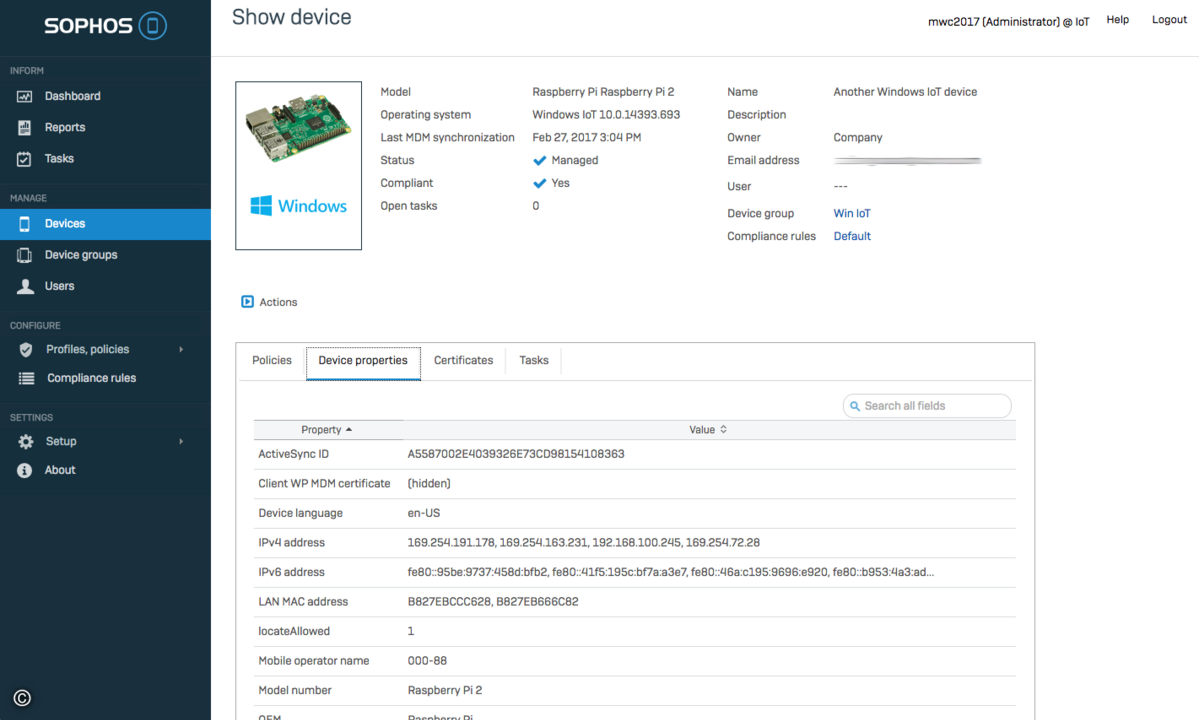
Task: Click the search magnifier icon
Action: tap(855, 406)
